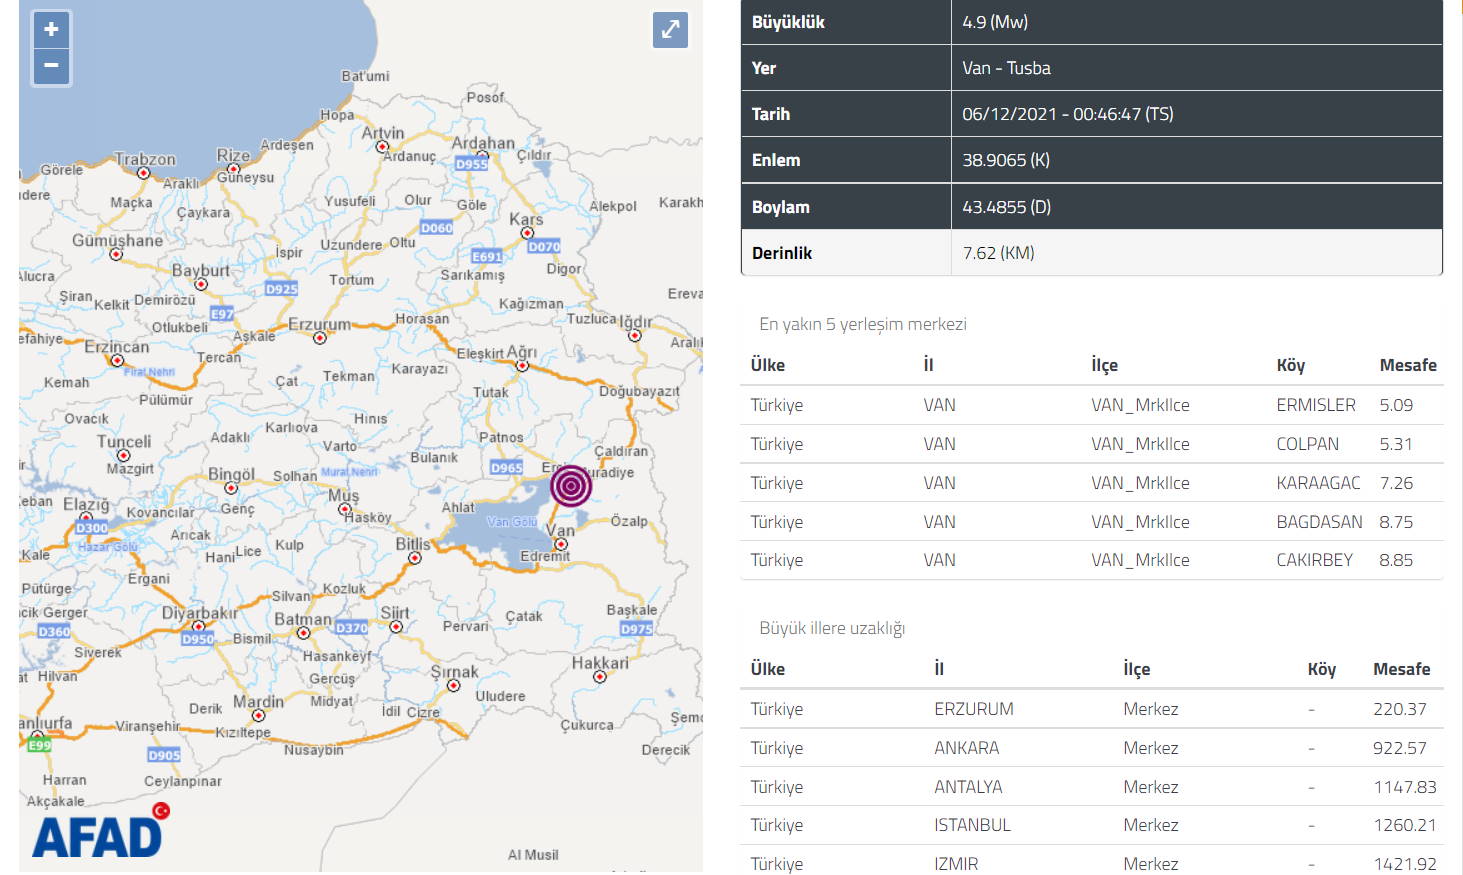
Task: Click the Derinlik depth value cell
Action: pos(998,253)
